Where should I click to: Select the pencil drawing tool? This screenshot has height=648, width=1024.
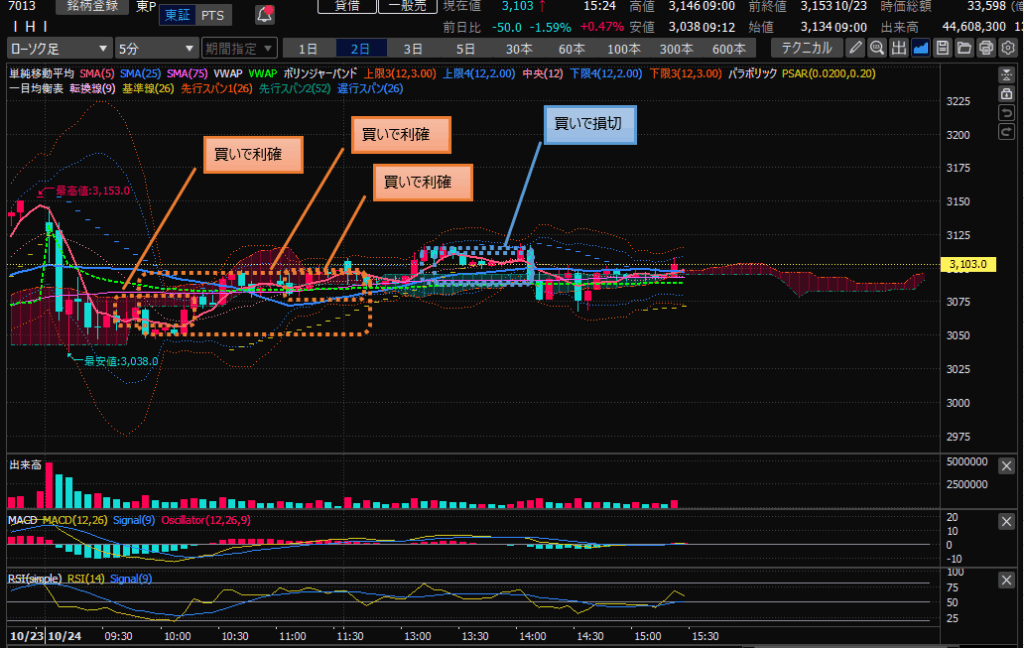point(856,48)
